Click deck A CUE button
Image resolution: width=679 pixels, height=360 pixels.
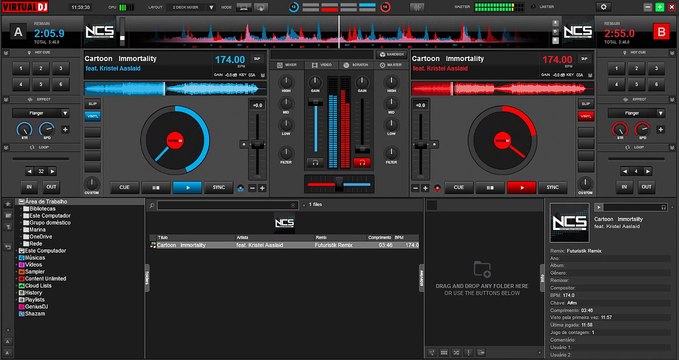(125, 188)
